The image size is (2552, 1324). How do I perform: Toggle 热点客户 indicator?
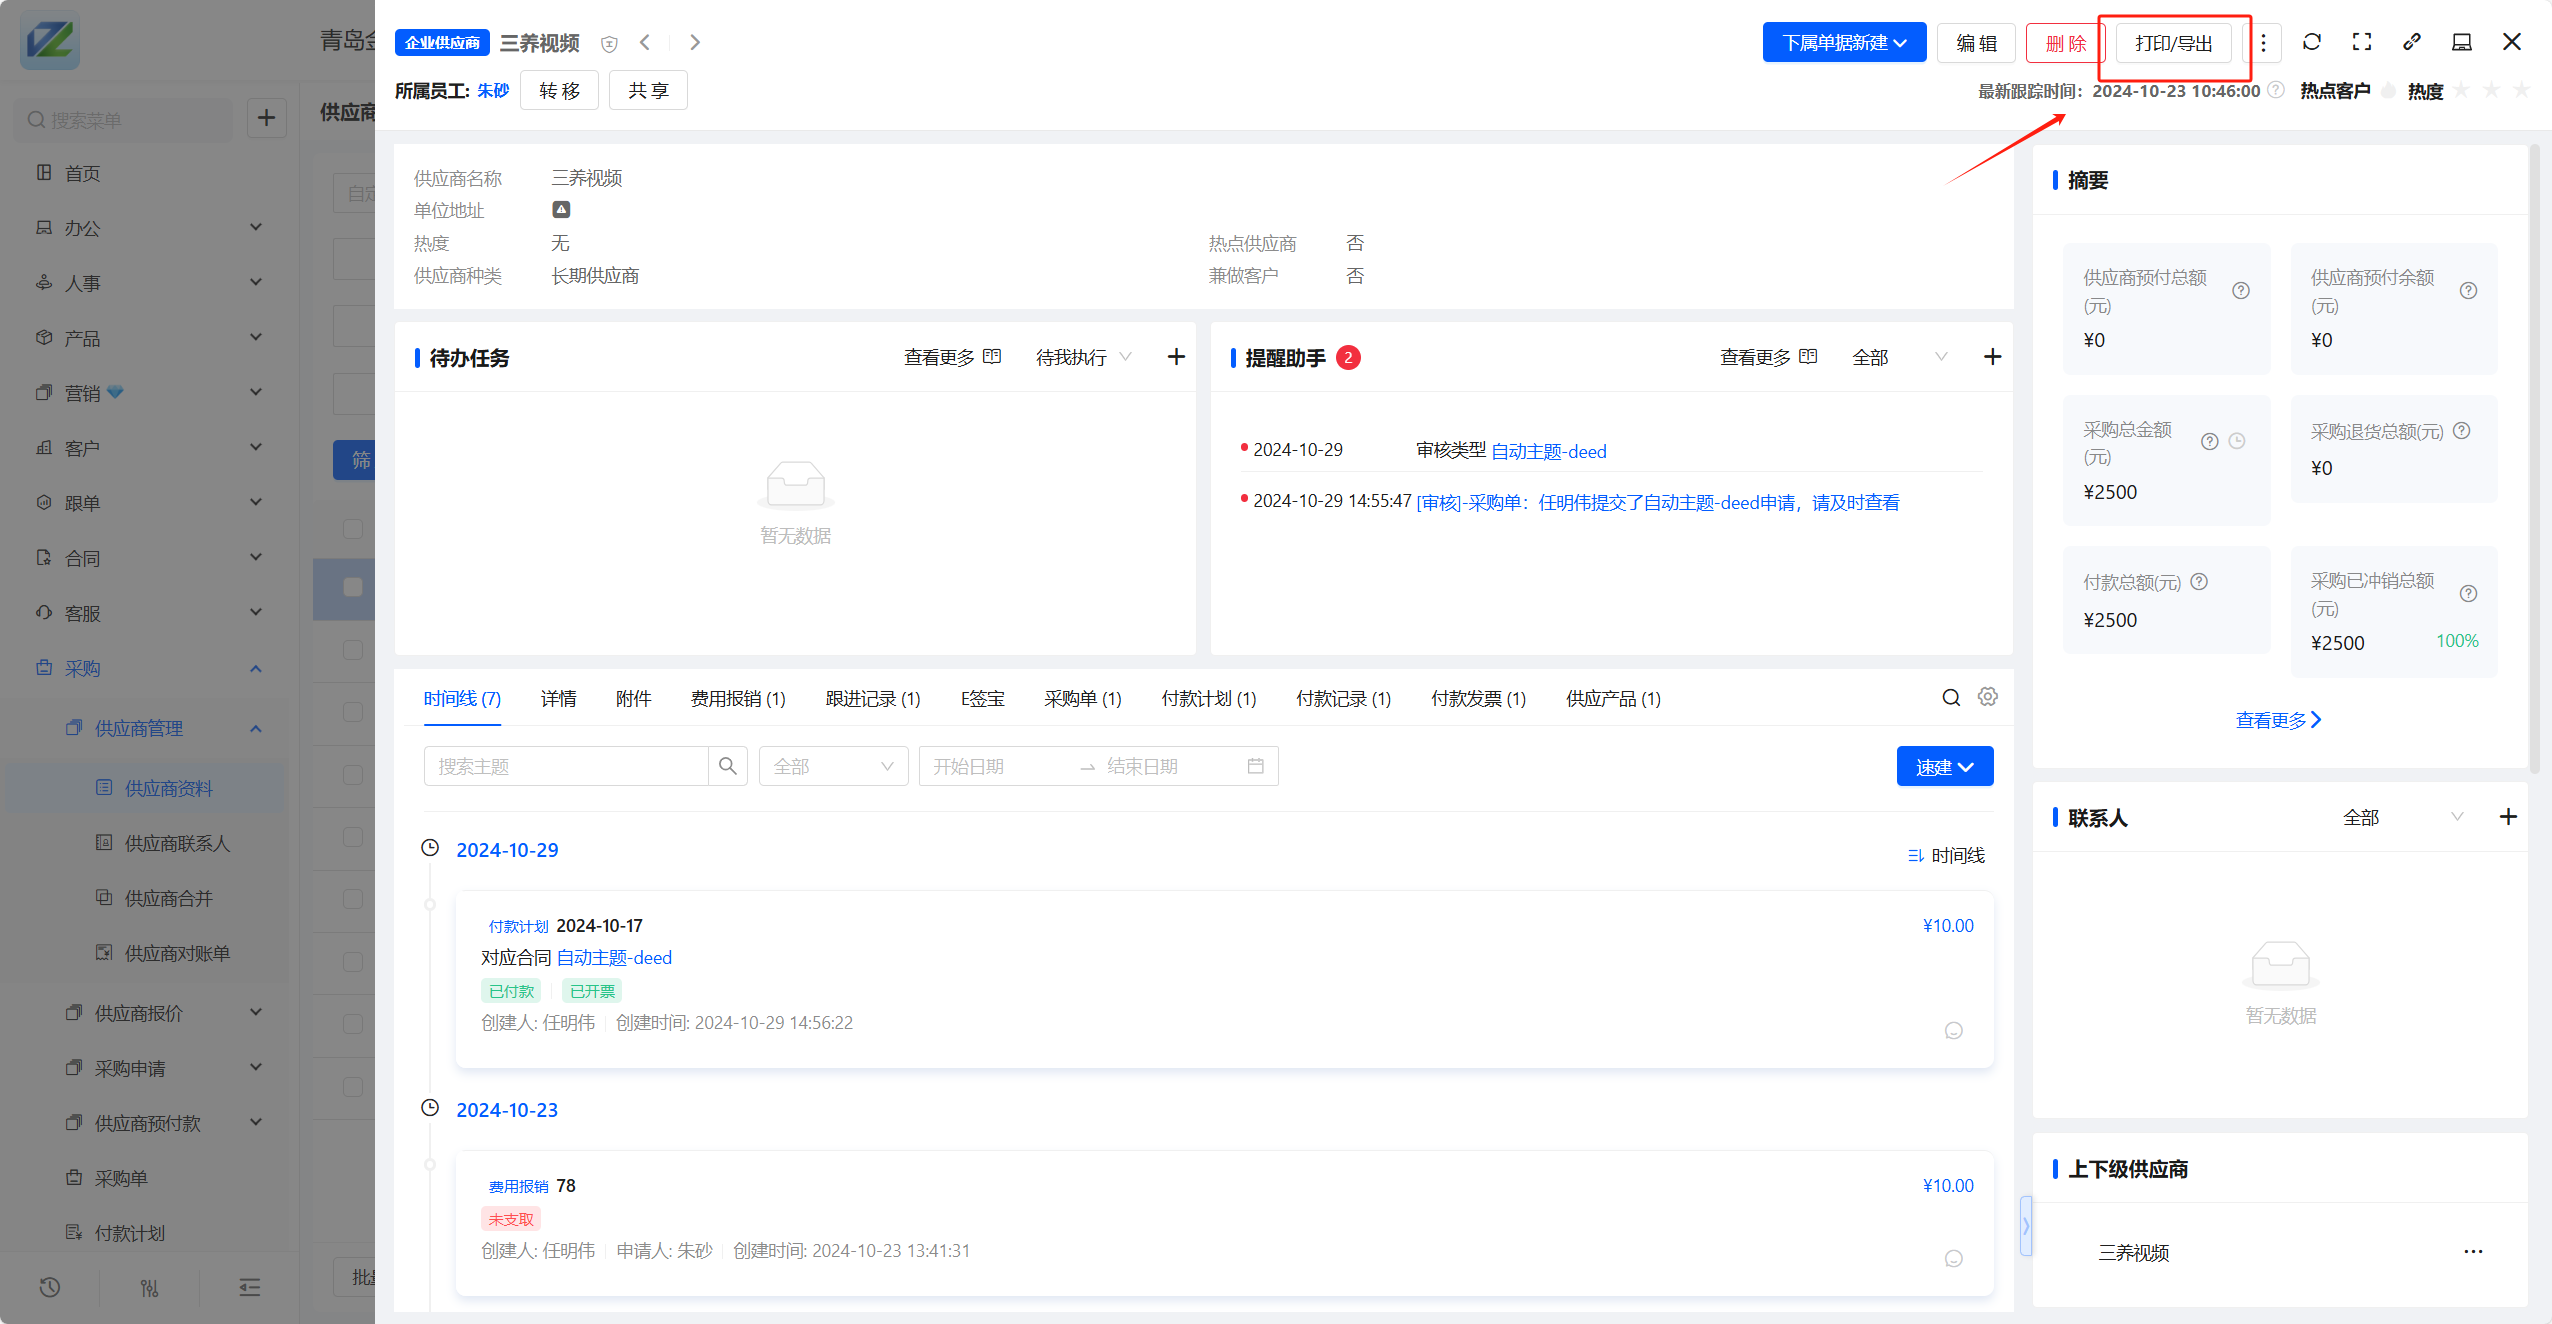tap(2388, 91)
